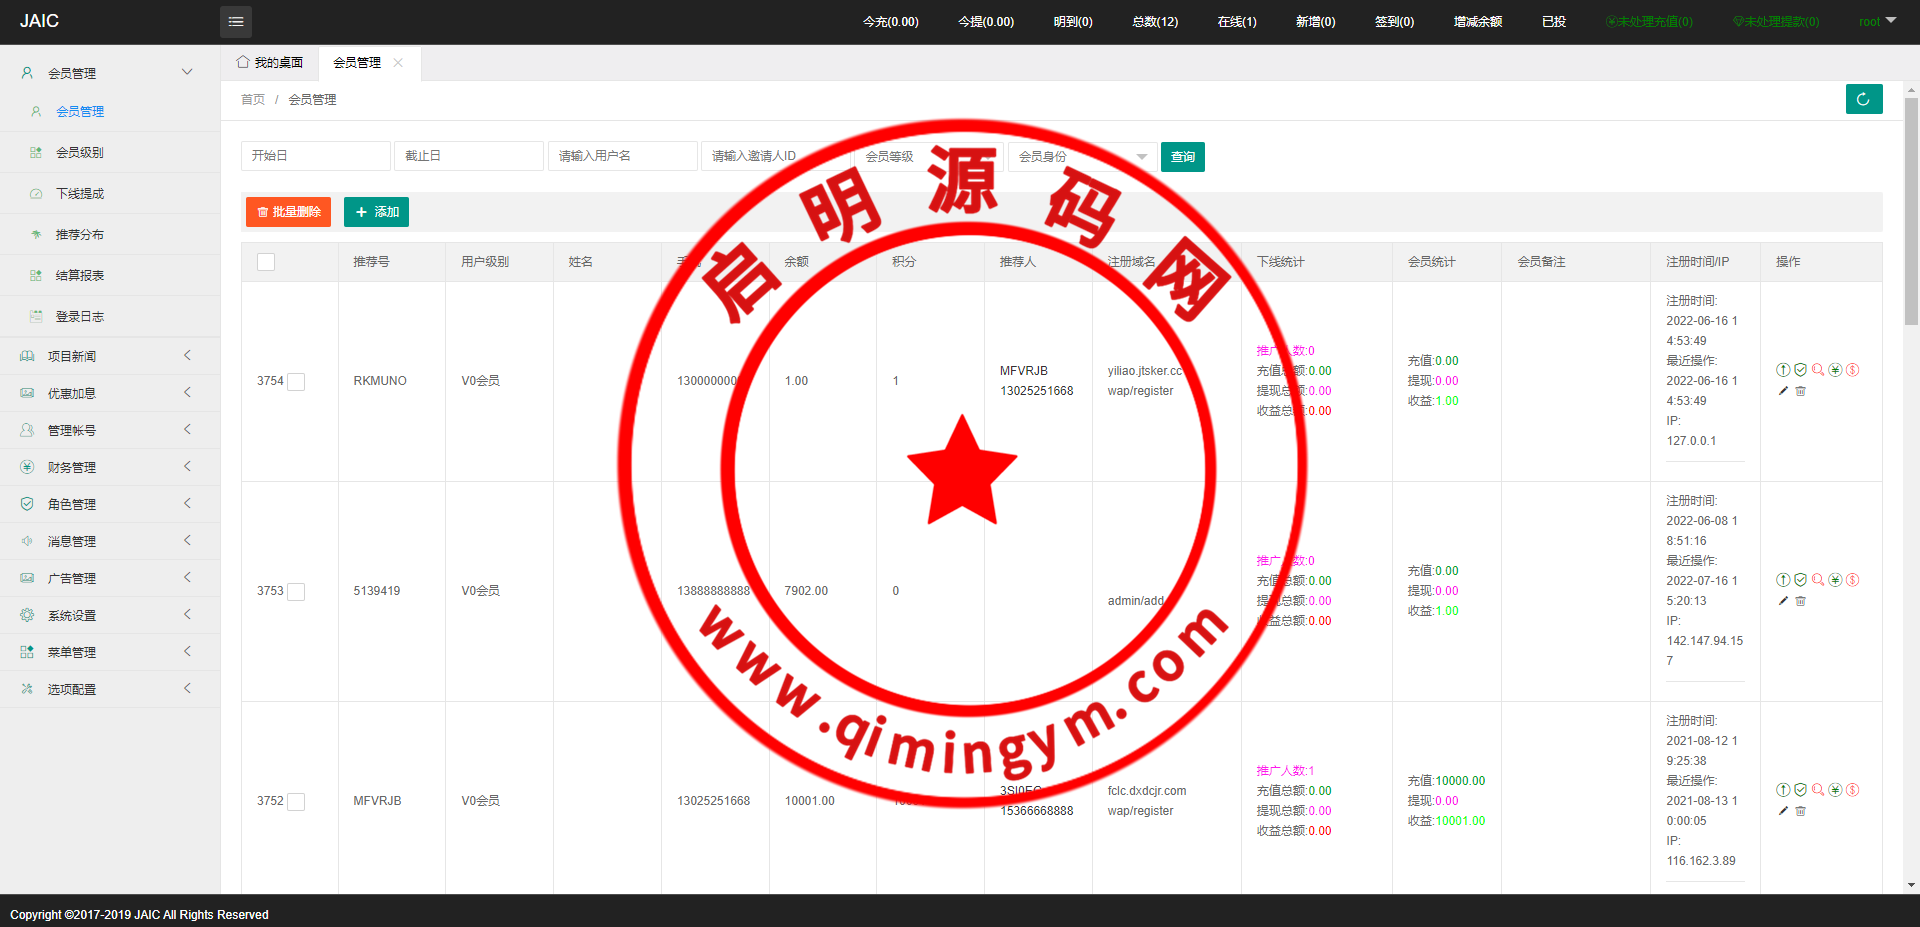The width and height of the screenshot is (1920, 927).
Task: Click the green refresh icon button
Action: click(x=1863, y=99)
